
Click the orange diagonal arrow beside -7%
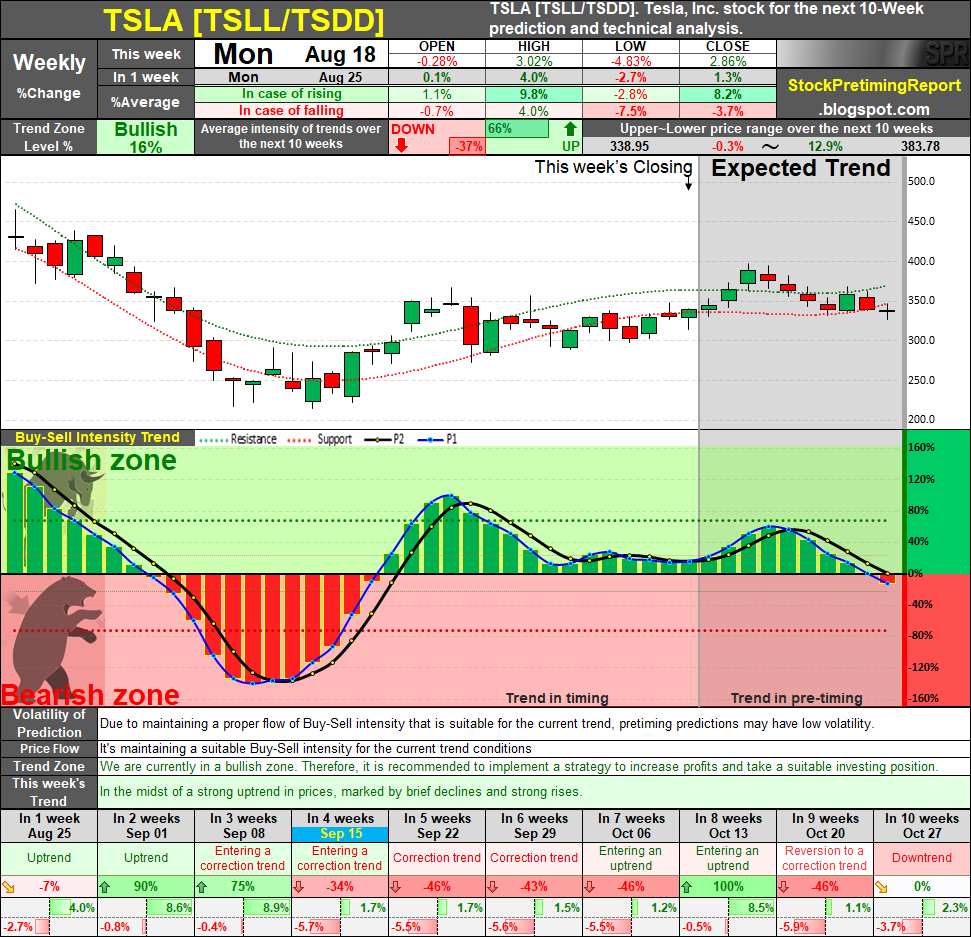[x=9, y=887]
